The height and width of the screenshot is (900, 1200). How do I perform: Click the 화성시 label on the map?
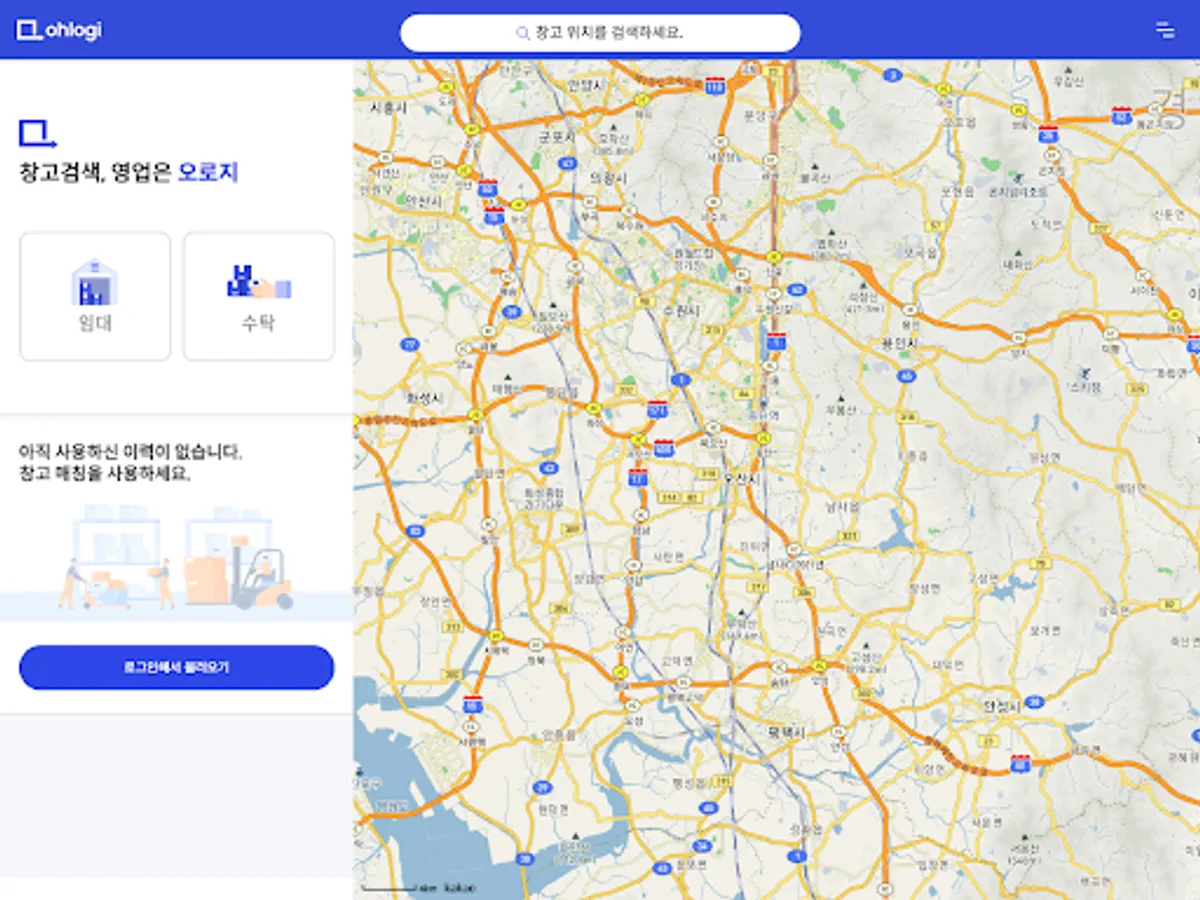[x=424, y=397]
